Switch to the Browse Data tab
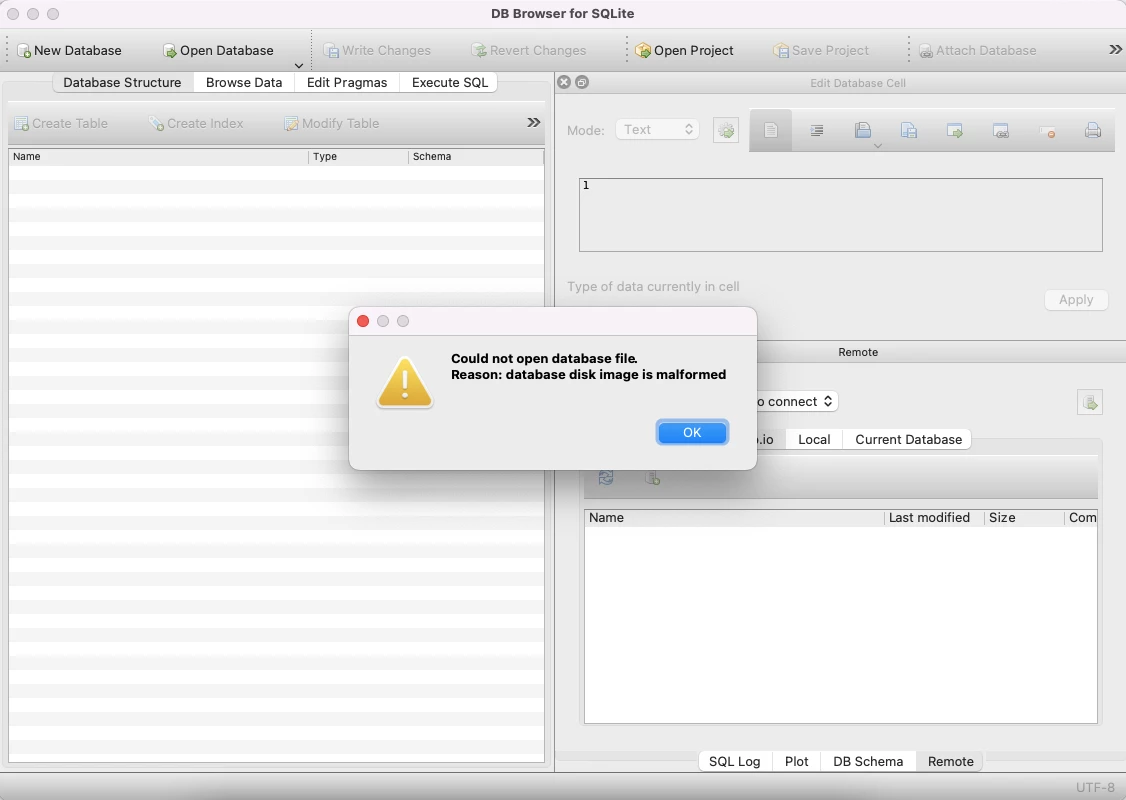 pos(244,83)
